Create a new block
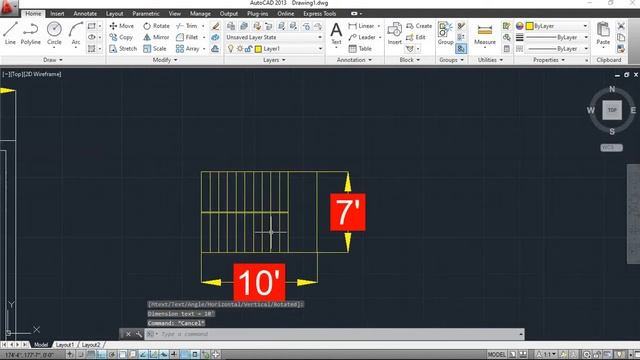Image resolution: width=640 pixels, height=360 pixels. 419,26
